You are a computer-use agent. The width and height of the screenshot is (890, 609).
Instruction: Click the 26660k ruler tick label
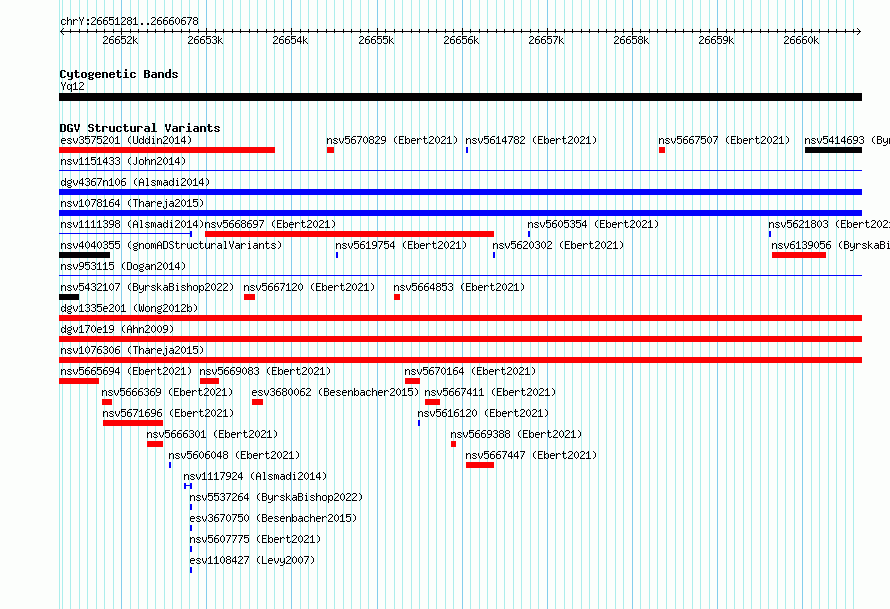(x=801, y=40)
